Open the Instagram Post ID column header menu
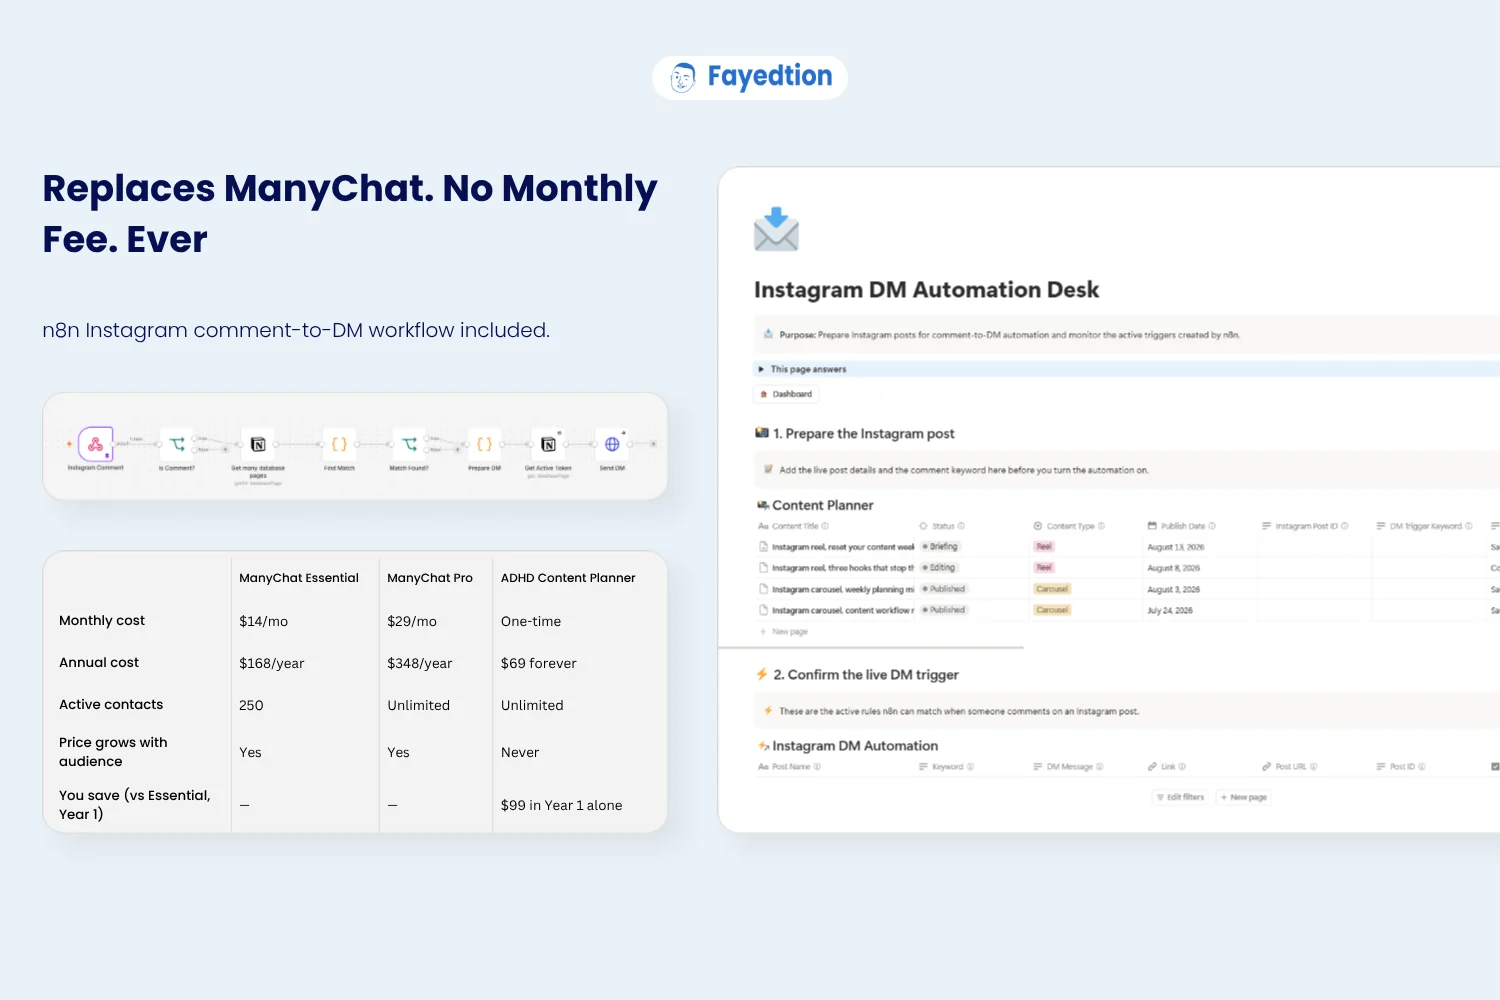Image resolution: width=1500 pixels, height=1000 pixels. (x=1305, y=526)
